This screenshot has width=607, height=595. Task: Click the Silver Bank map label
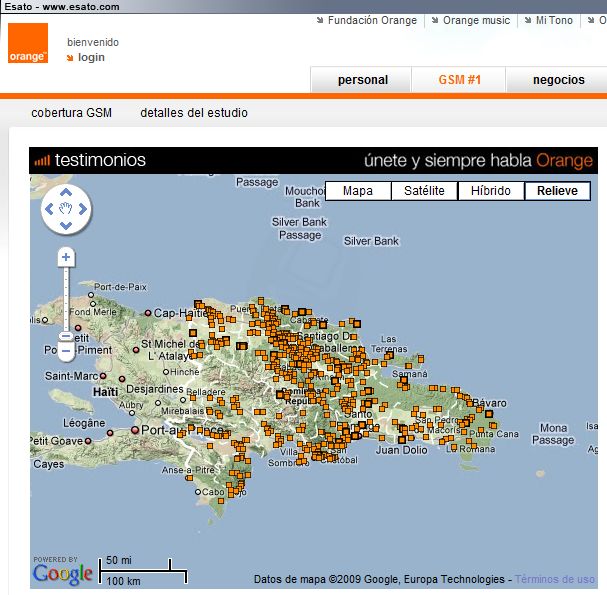[371, 241]
